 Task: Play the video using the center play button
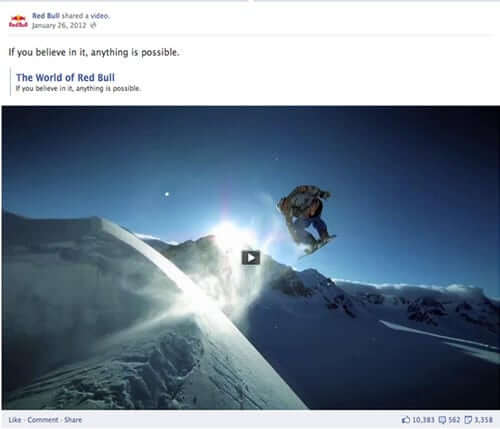(251, 258)
